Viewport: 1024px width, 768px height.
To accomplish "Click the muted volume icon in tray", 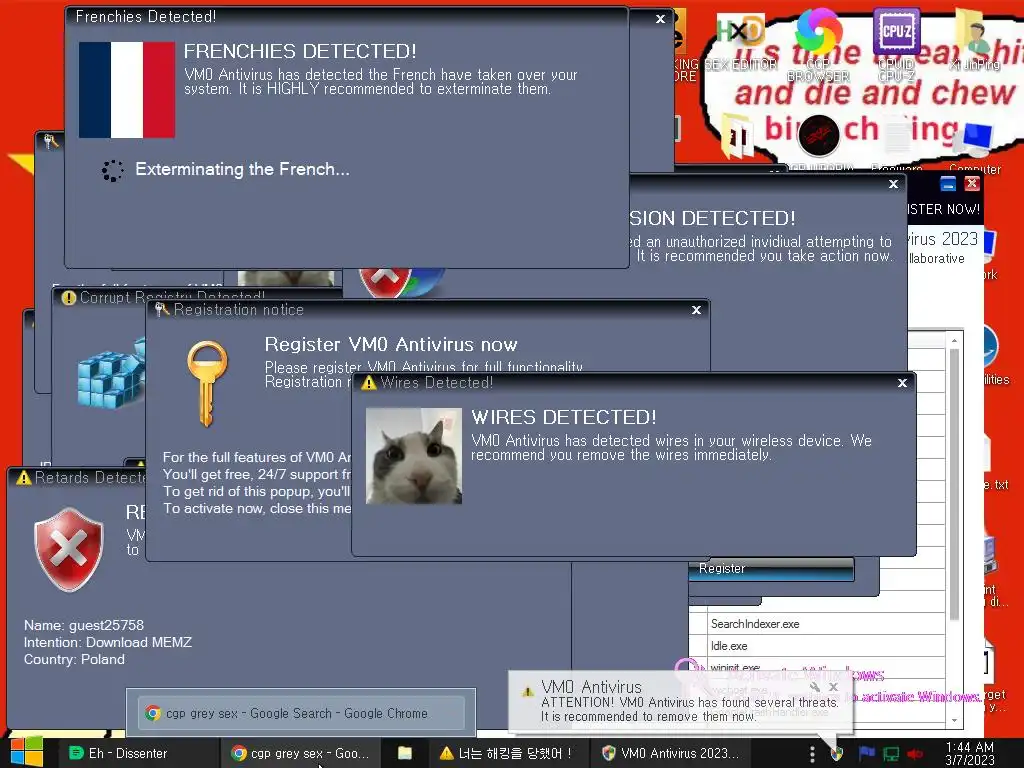I will (x=915, y=754).
